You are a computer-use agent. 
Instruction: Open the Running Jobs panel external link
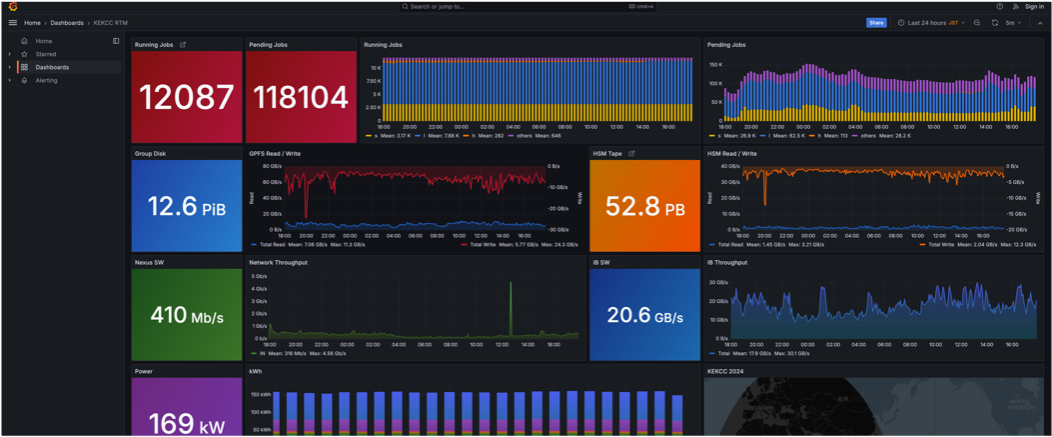(182, 44)
